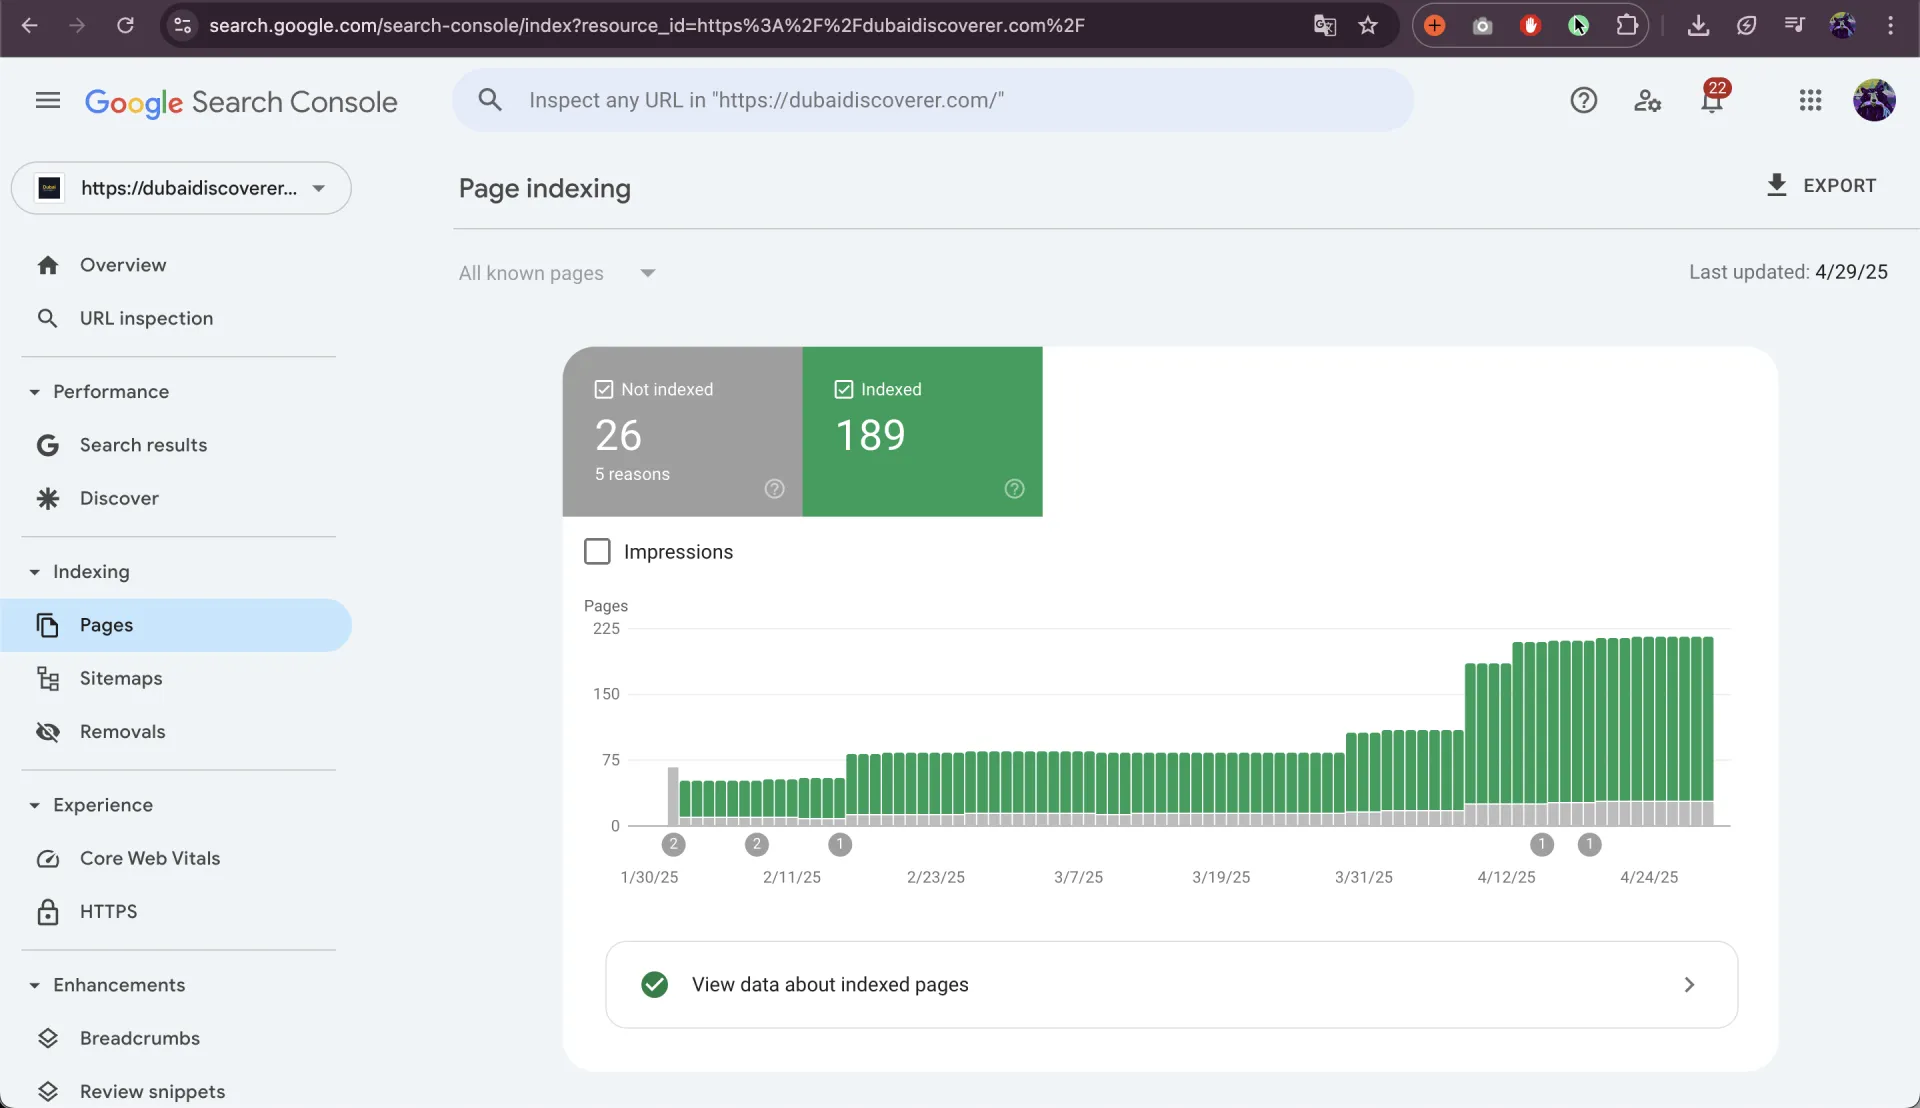Click the Review snippets layers icon
Viewport: 1920px width, 1108px height.
pos(47,1092)
